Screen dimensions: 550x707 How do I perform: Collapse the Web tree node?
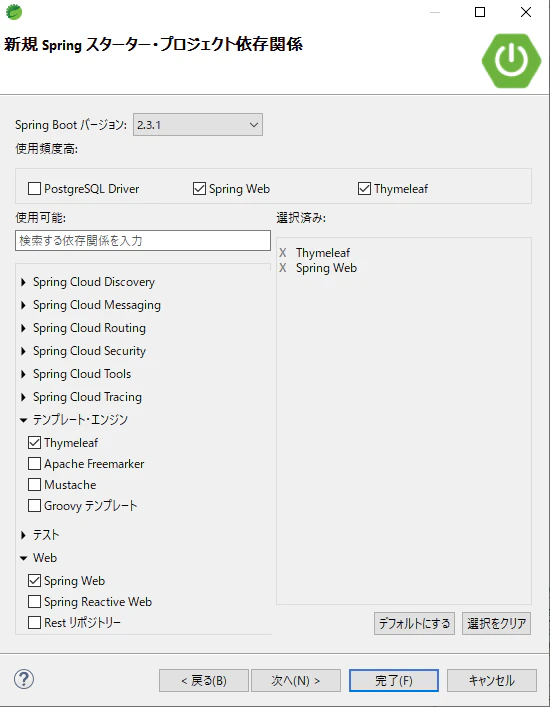23,558
